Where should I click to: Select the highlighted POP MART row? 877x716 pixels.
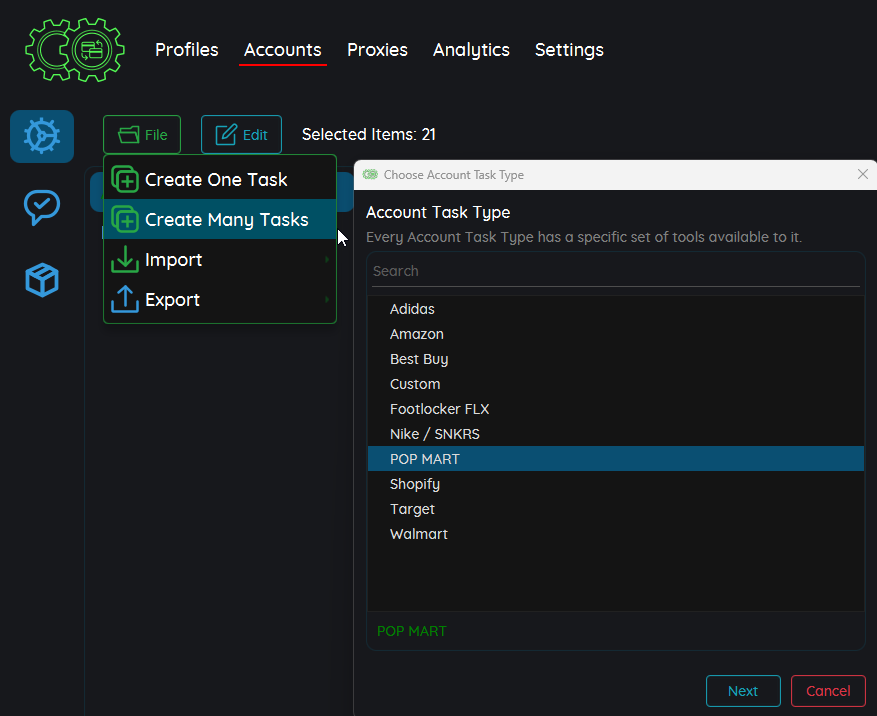(x=616, y=459)
